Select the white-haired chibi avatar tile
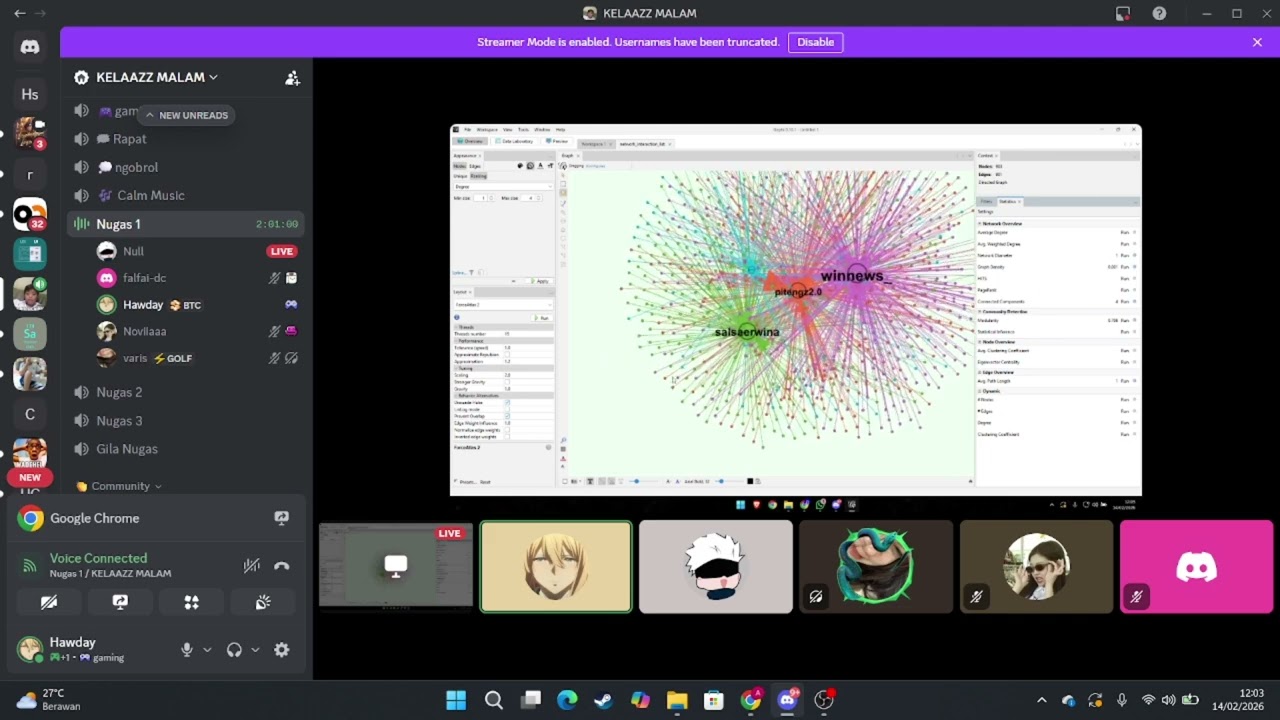 (x=716, y=567)
